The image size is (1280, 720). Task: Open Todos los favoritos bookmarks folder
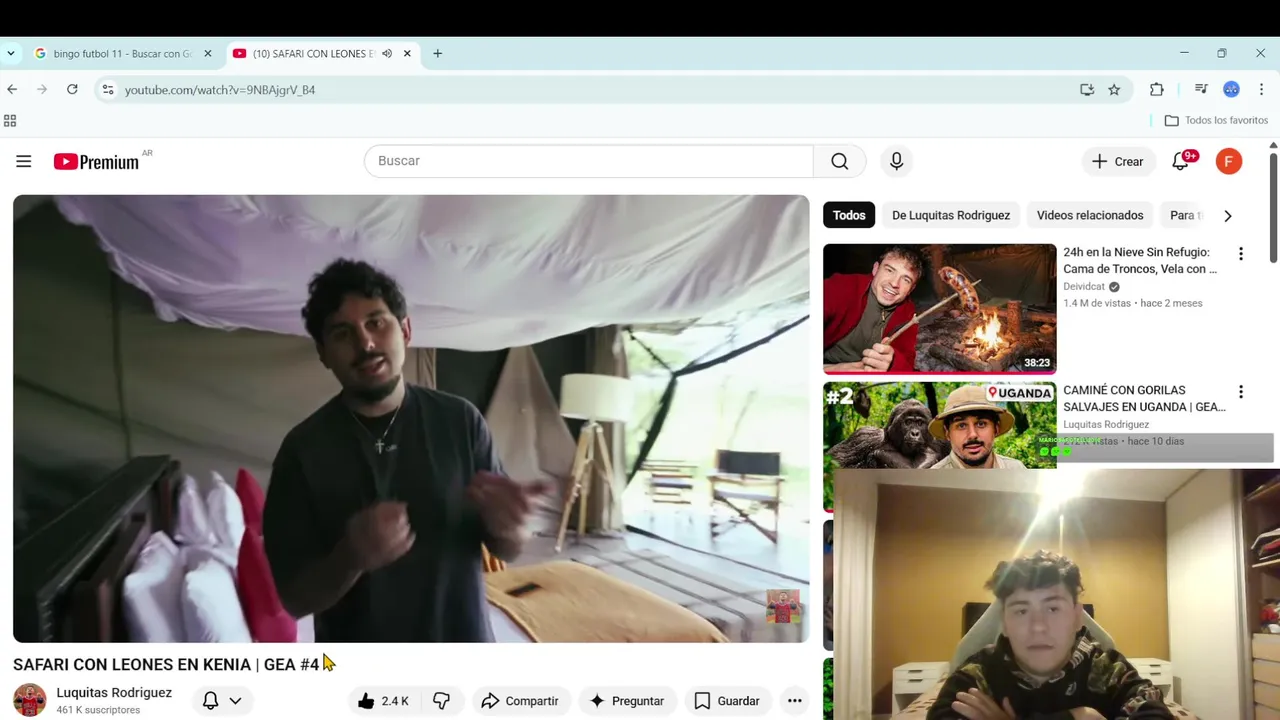[1217, 120]
